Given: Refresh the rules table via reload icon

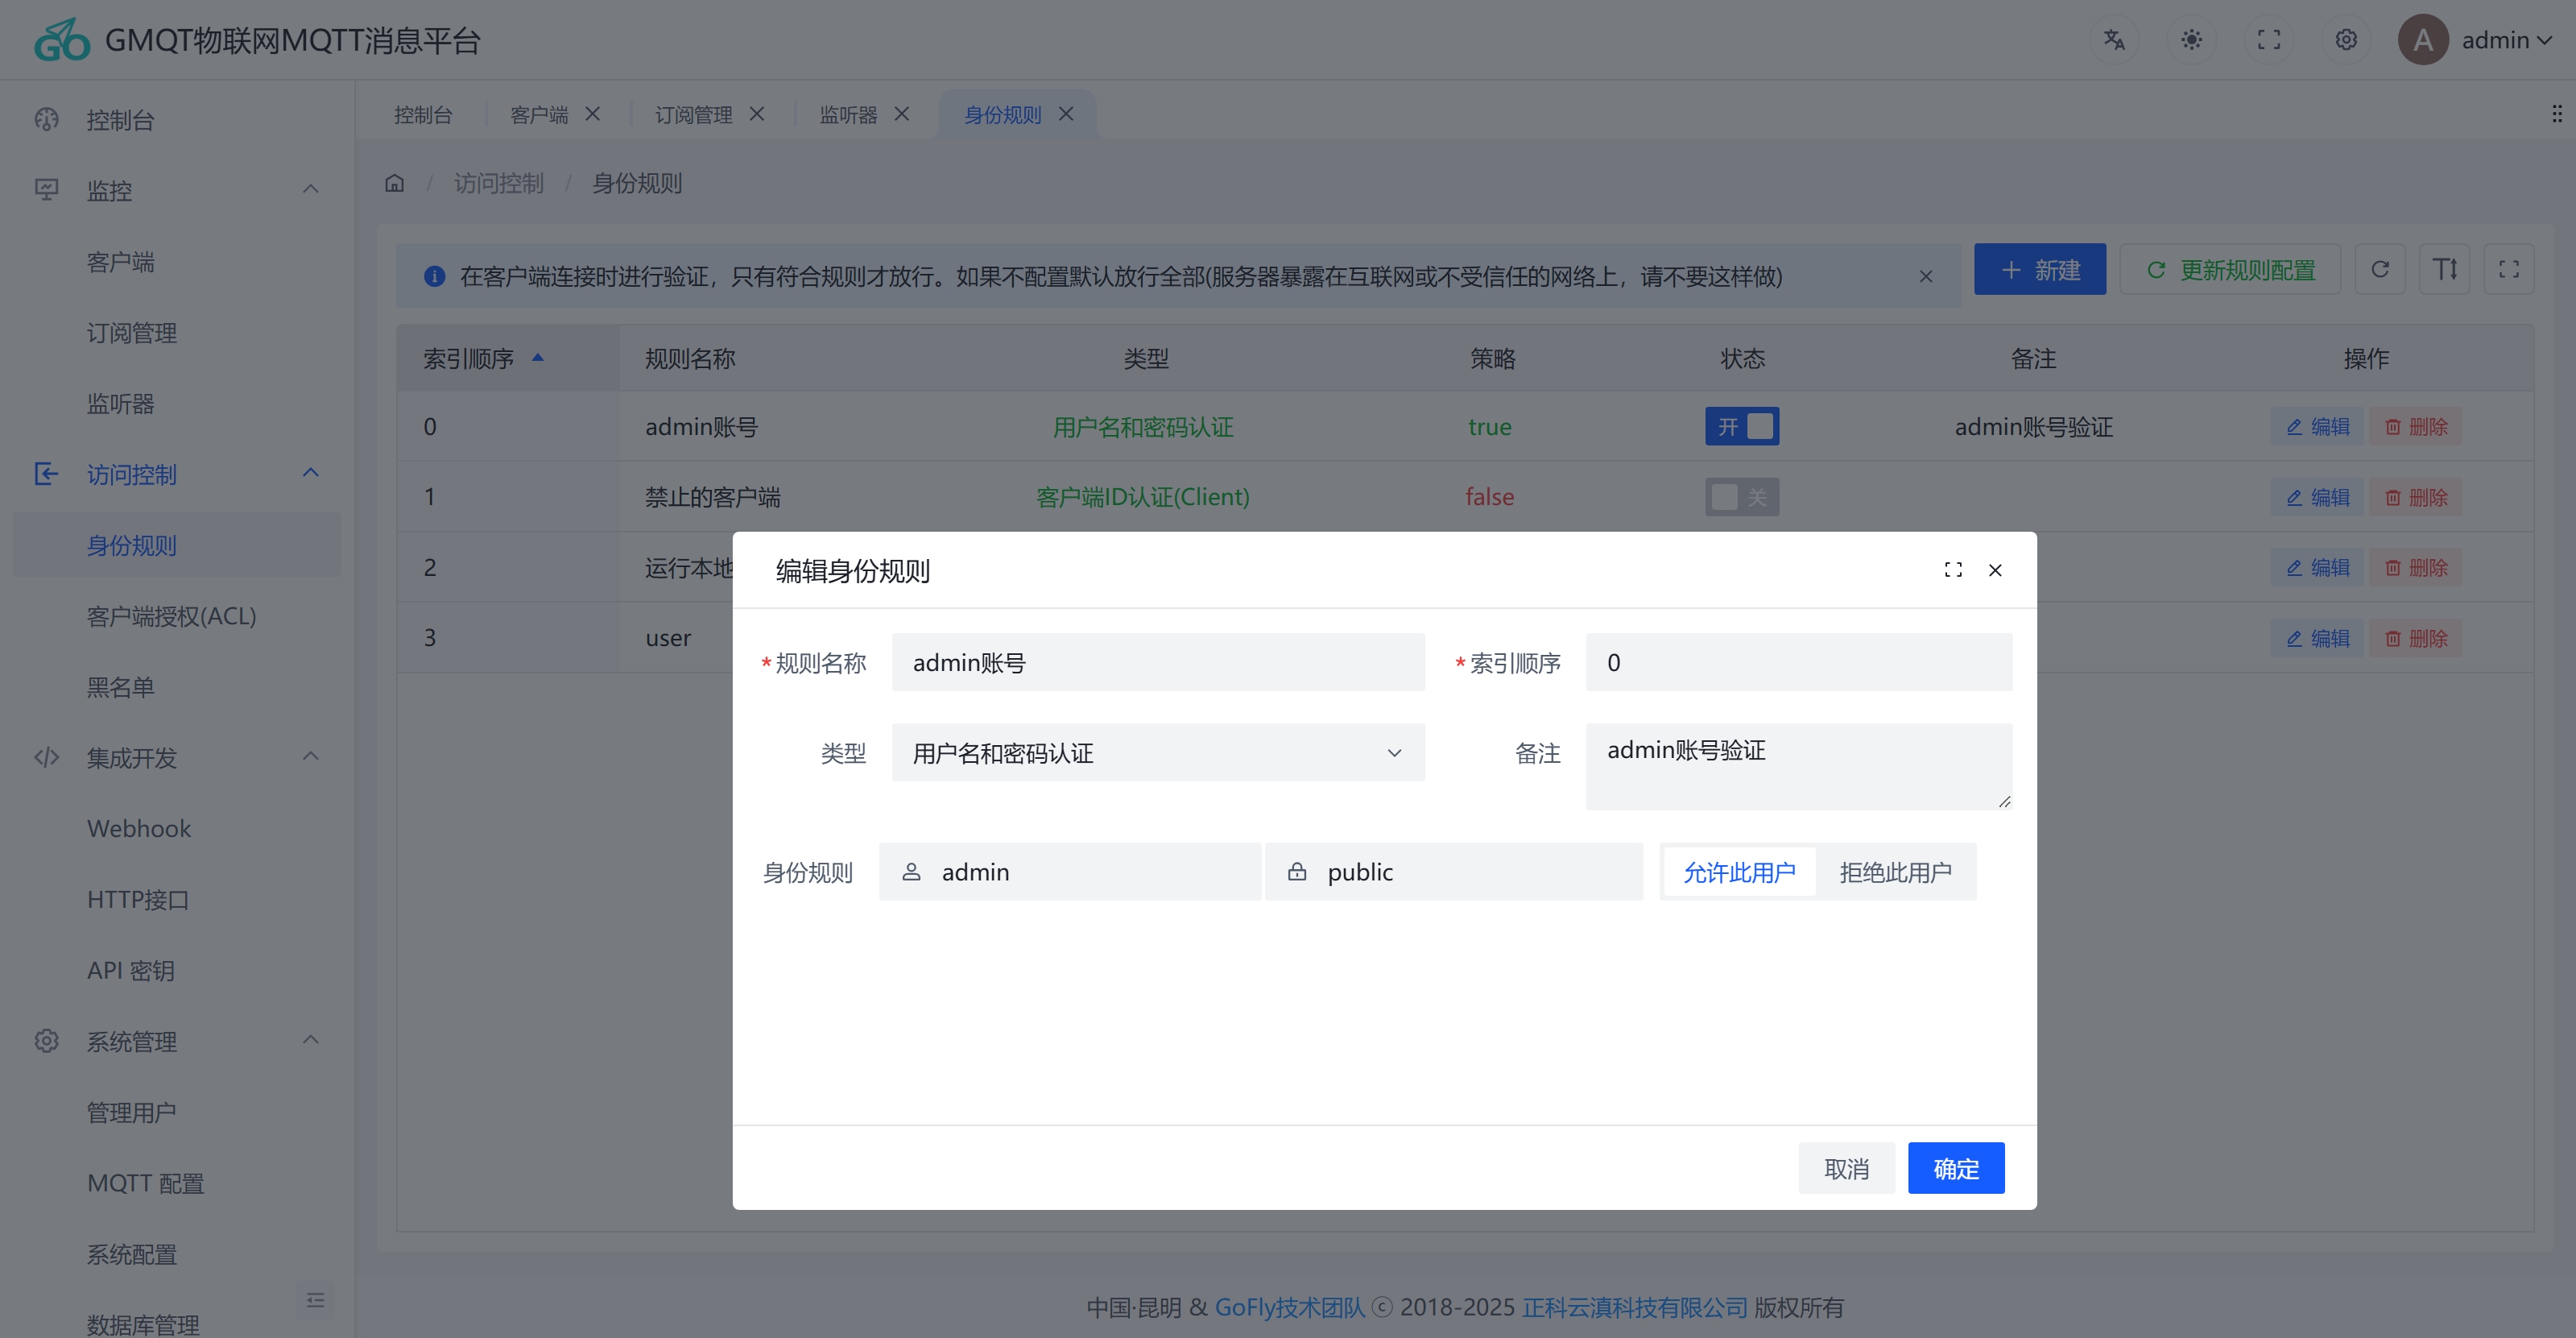Looking at the screenshot, I should (x=2381, y=269).
